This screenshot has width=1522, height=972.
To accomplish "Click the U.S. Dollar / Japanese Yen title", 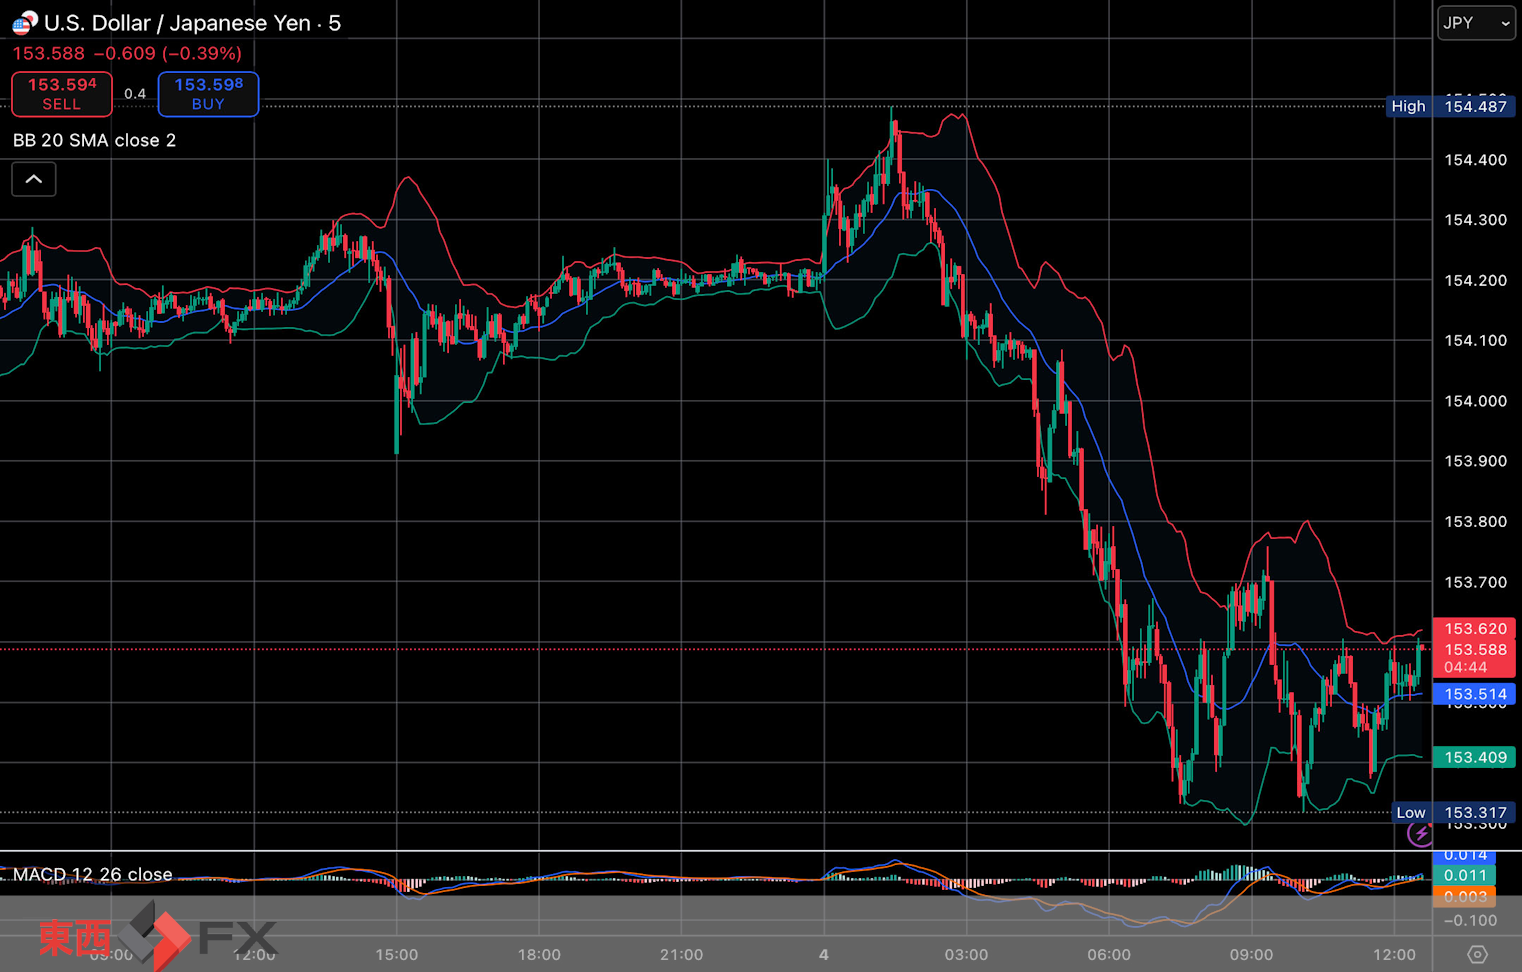I will (x=191, y=23).
